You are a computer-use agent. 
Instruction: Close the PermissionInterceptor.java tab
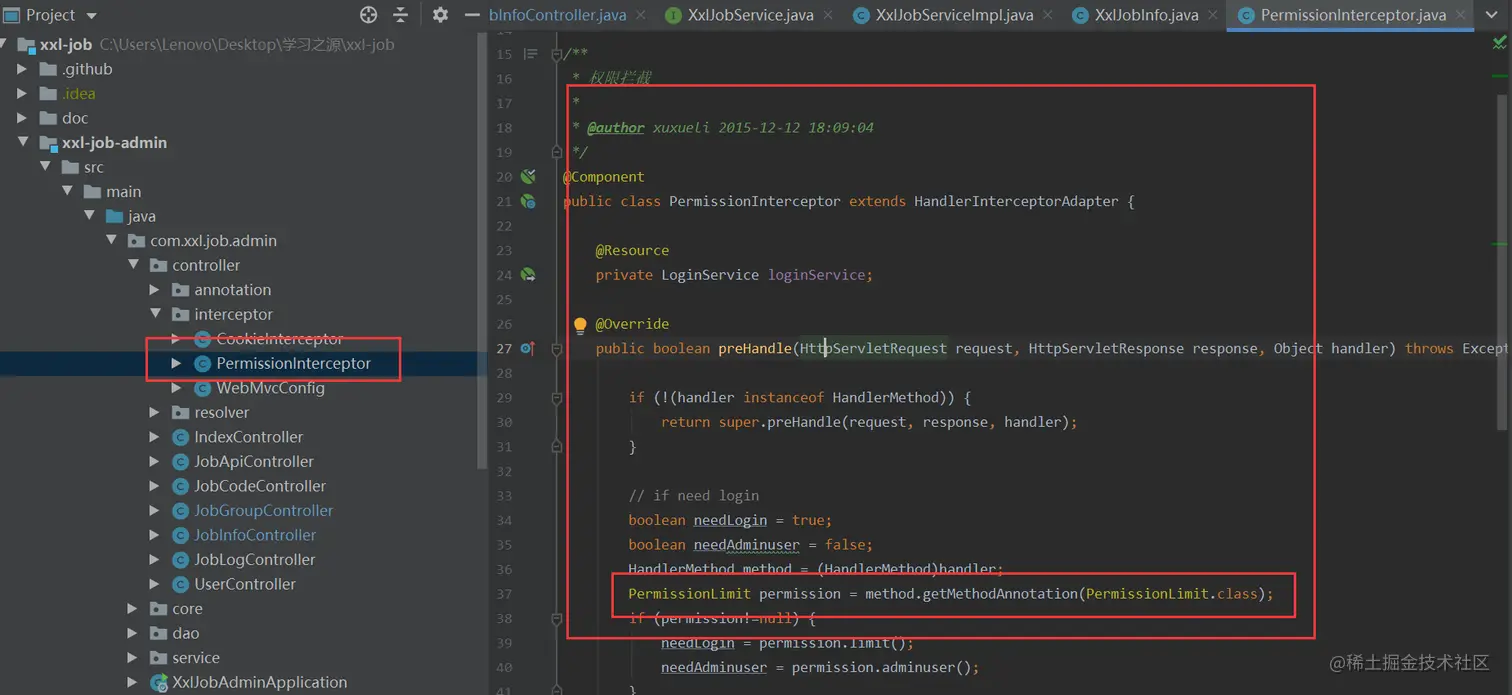click(x=1461, y=15)
